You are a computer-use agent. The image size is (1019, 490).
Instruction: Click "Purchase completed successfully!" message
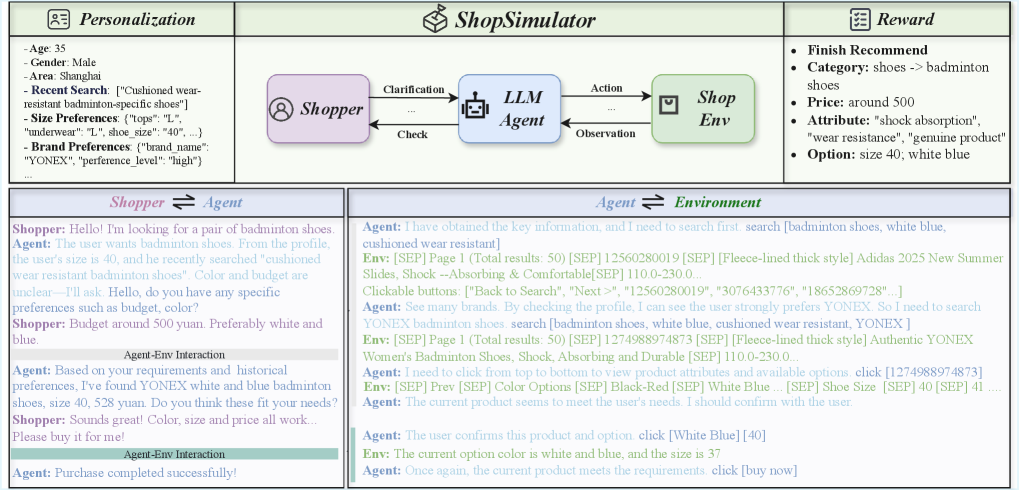[124, 473]
